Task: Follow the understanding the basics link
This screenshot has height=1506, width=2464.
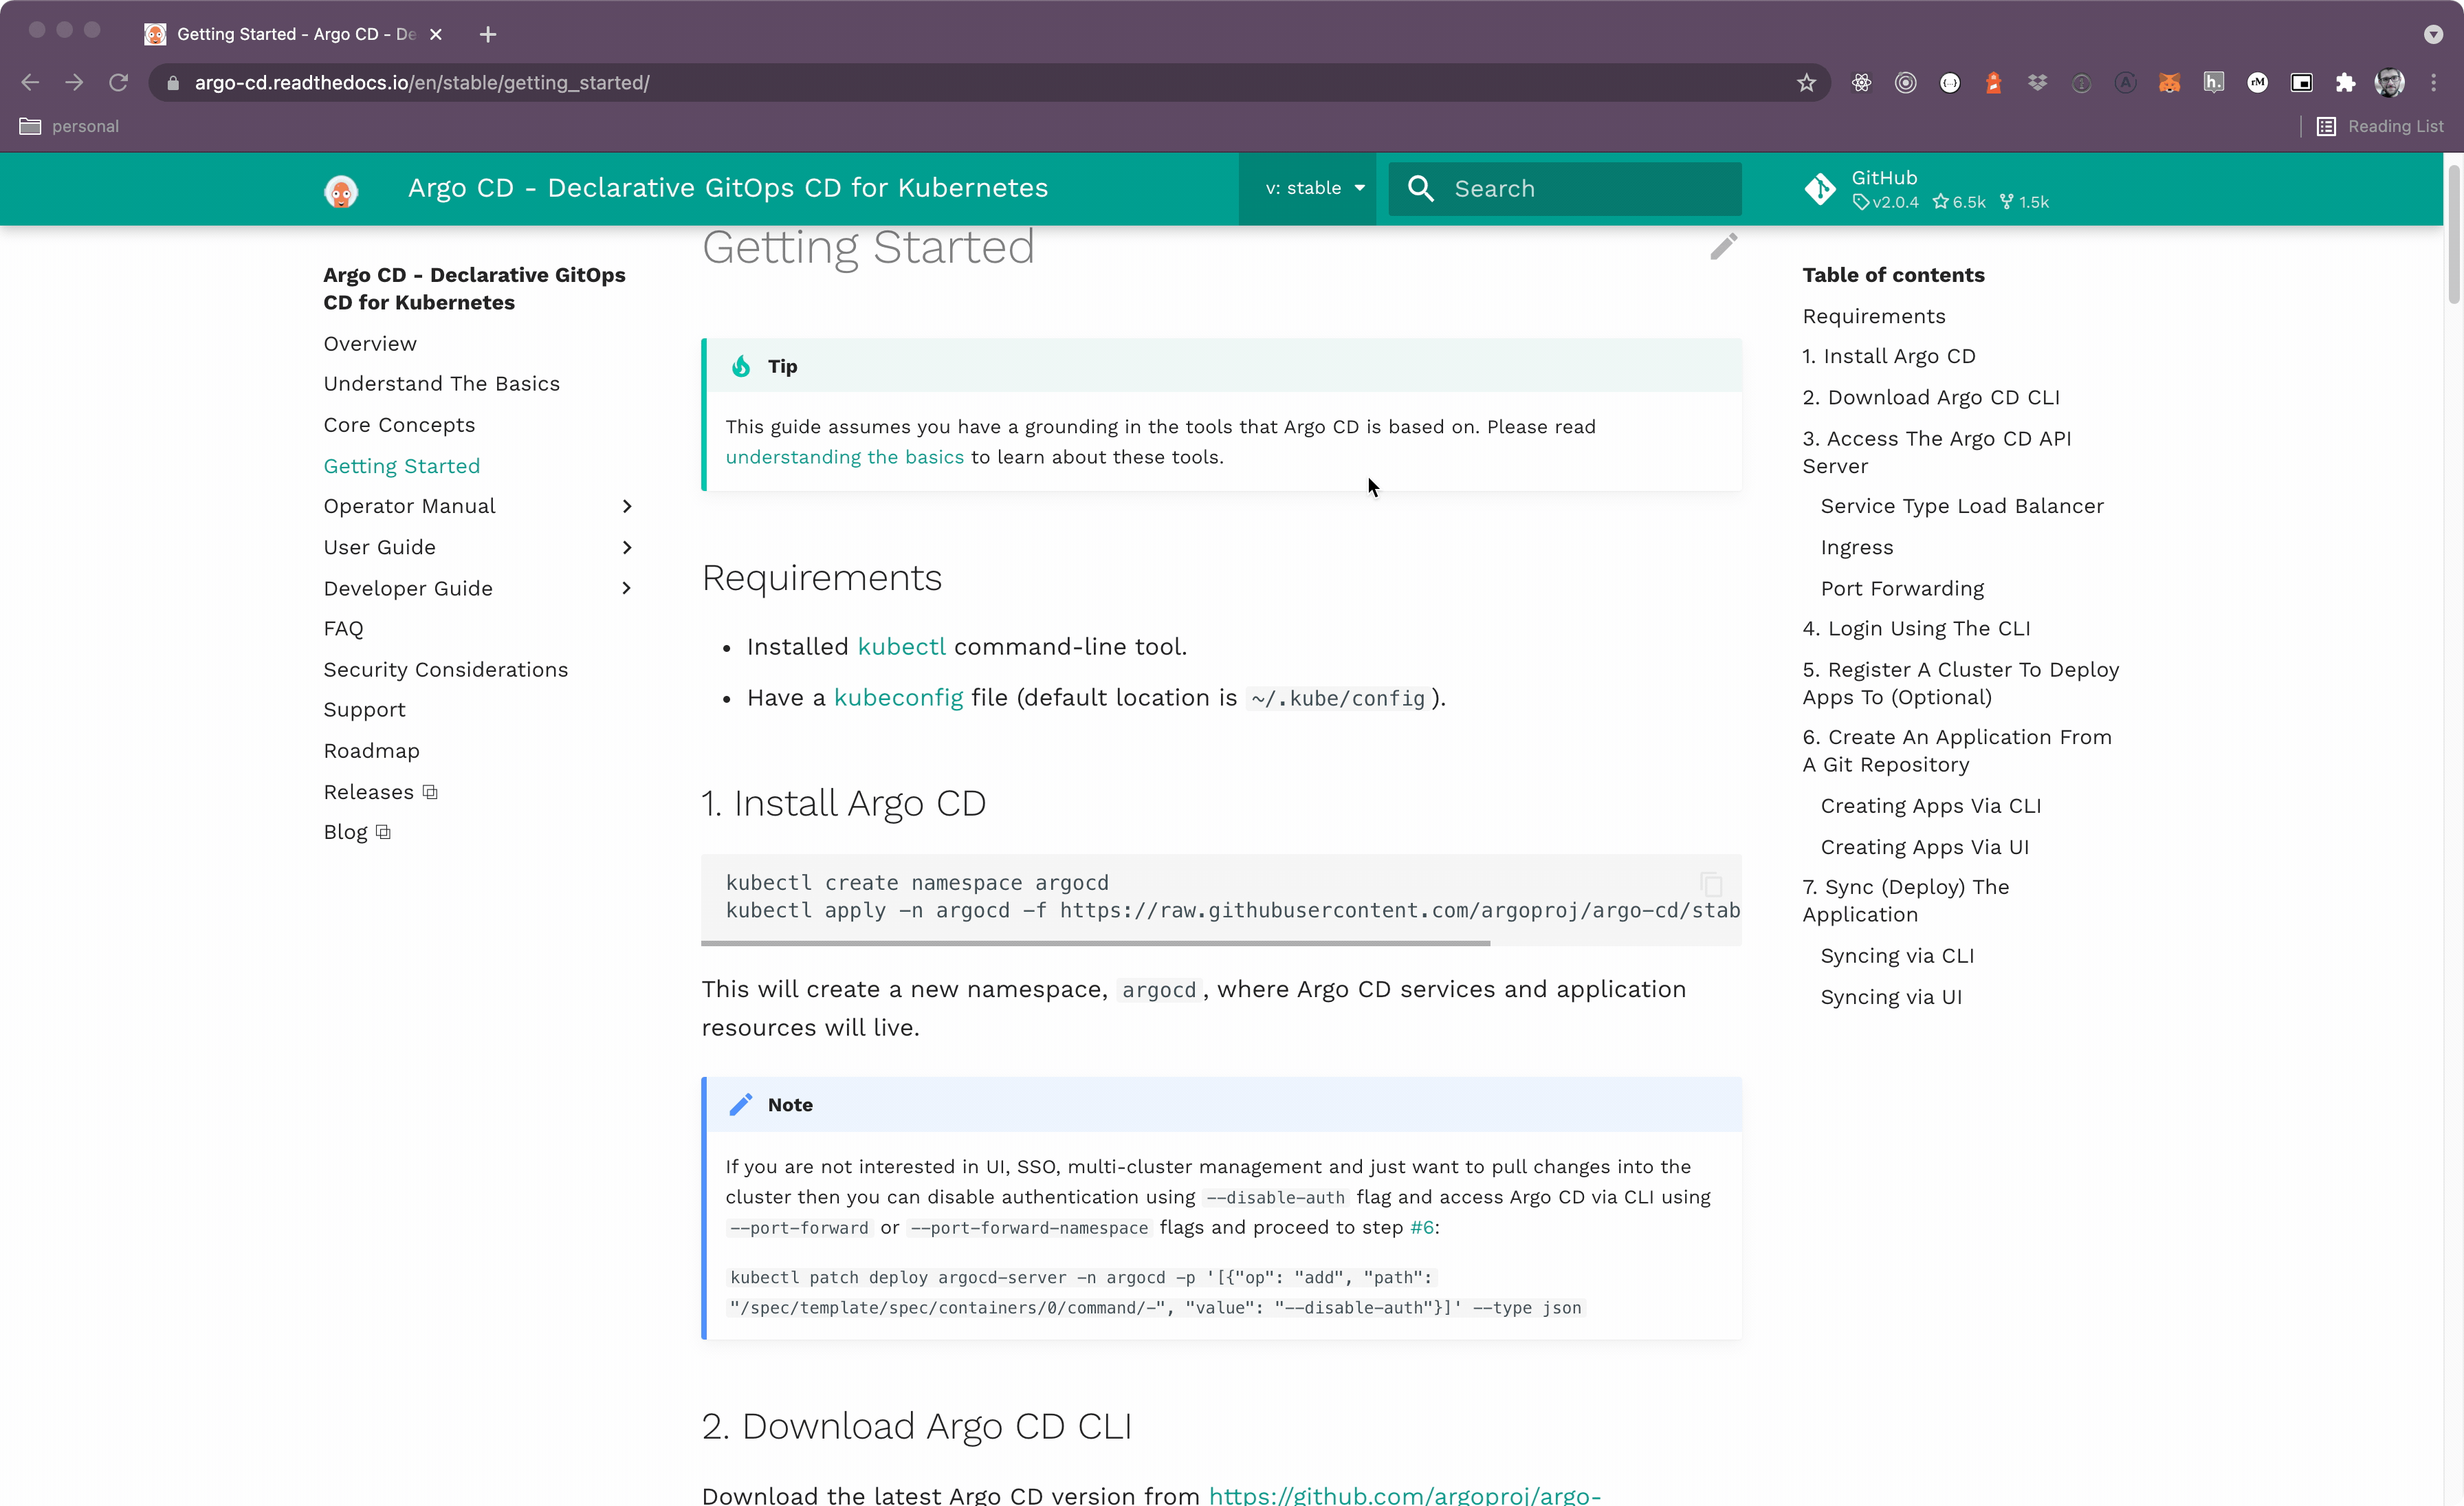Action: pos(844,457)
